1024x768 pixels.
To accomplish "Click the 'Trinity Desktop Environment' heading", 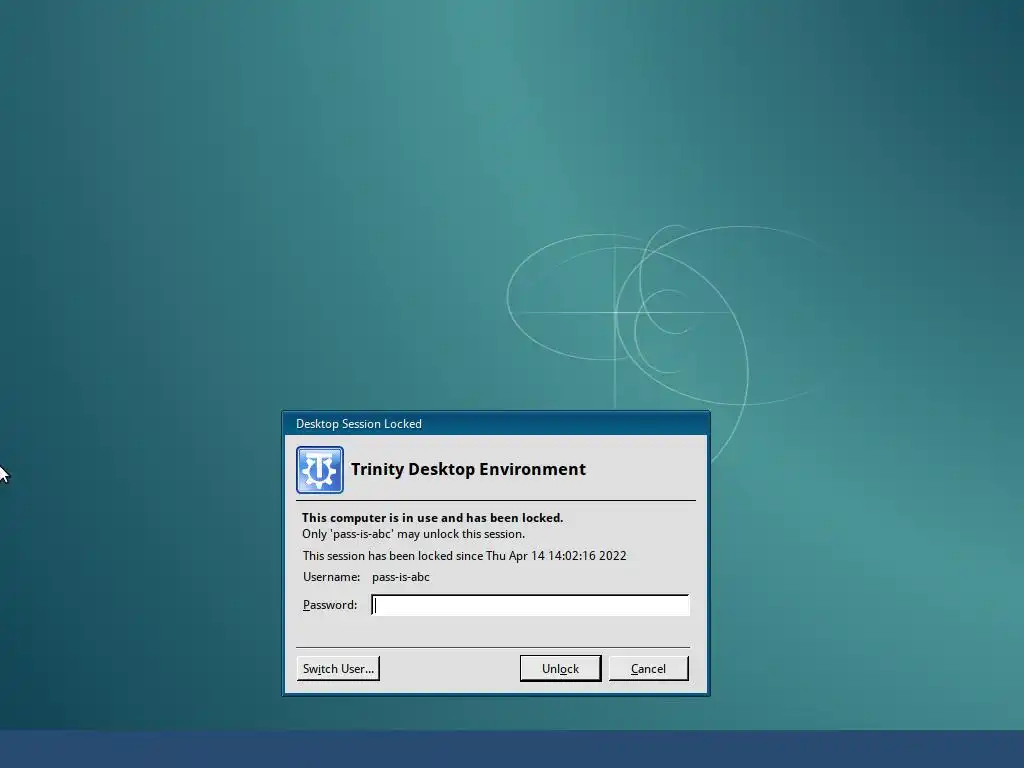I will coord(468,469).
